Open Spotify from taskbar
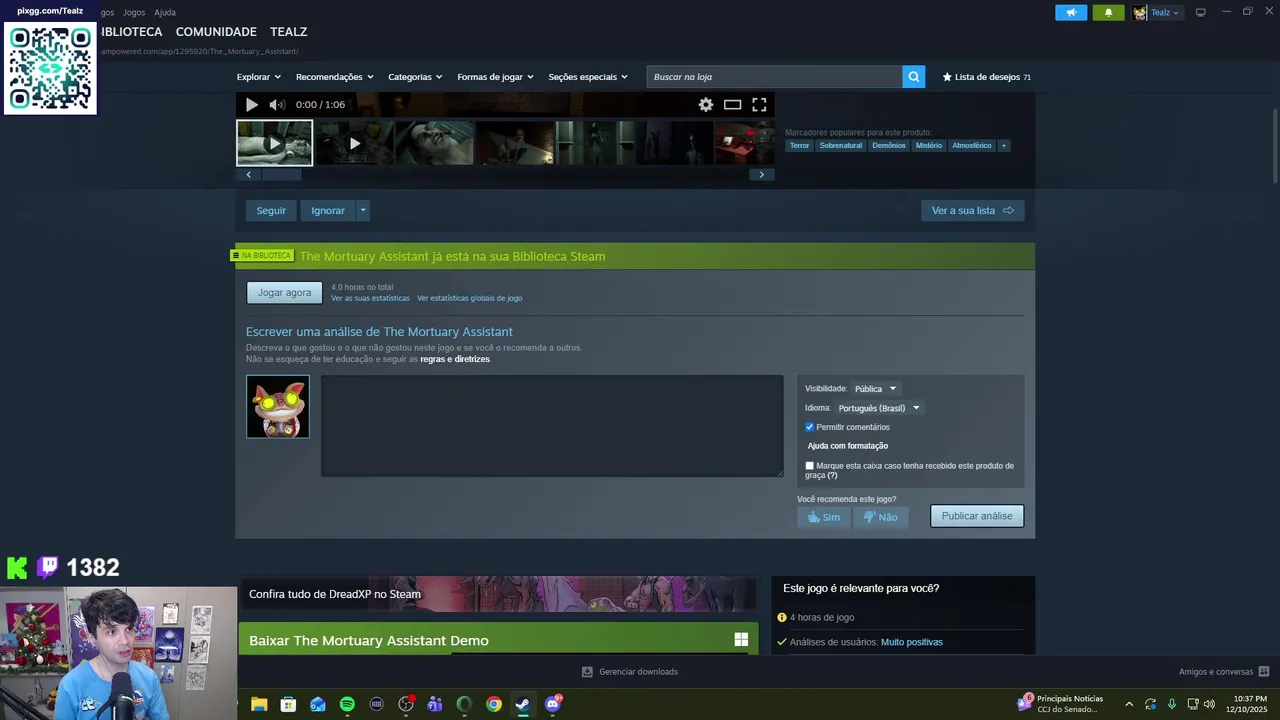This screenshot has width=1280, height=720. coord(347,704)
